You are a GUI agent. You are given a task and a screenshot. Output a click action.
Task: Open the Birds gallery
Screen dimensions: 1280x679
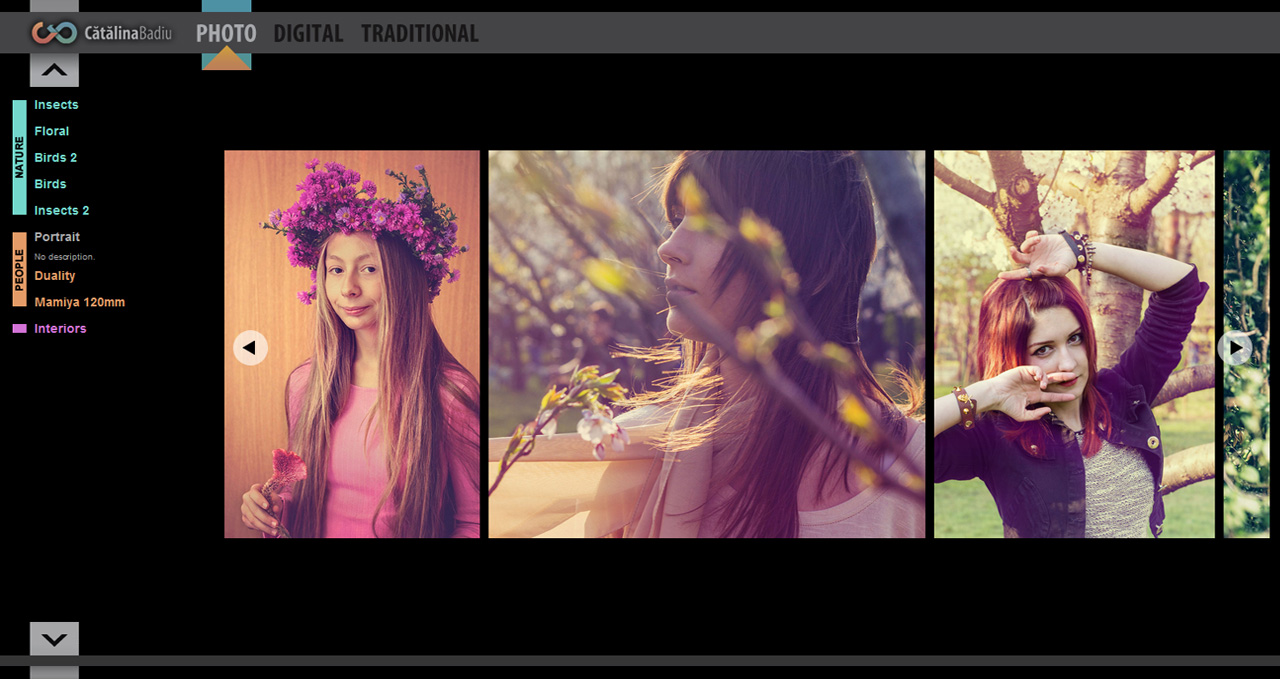click(x=50, y=184)
